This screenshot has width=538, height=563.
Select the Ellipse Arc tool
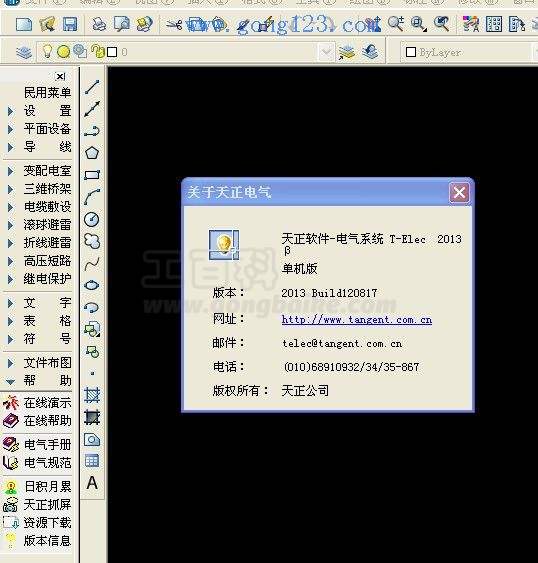pyautogui.click(x=92, y=308)
